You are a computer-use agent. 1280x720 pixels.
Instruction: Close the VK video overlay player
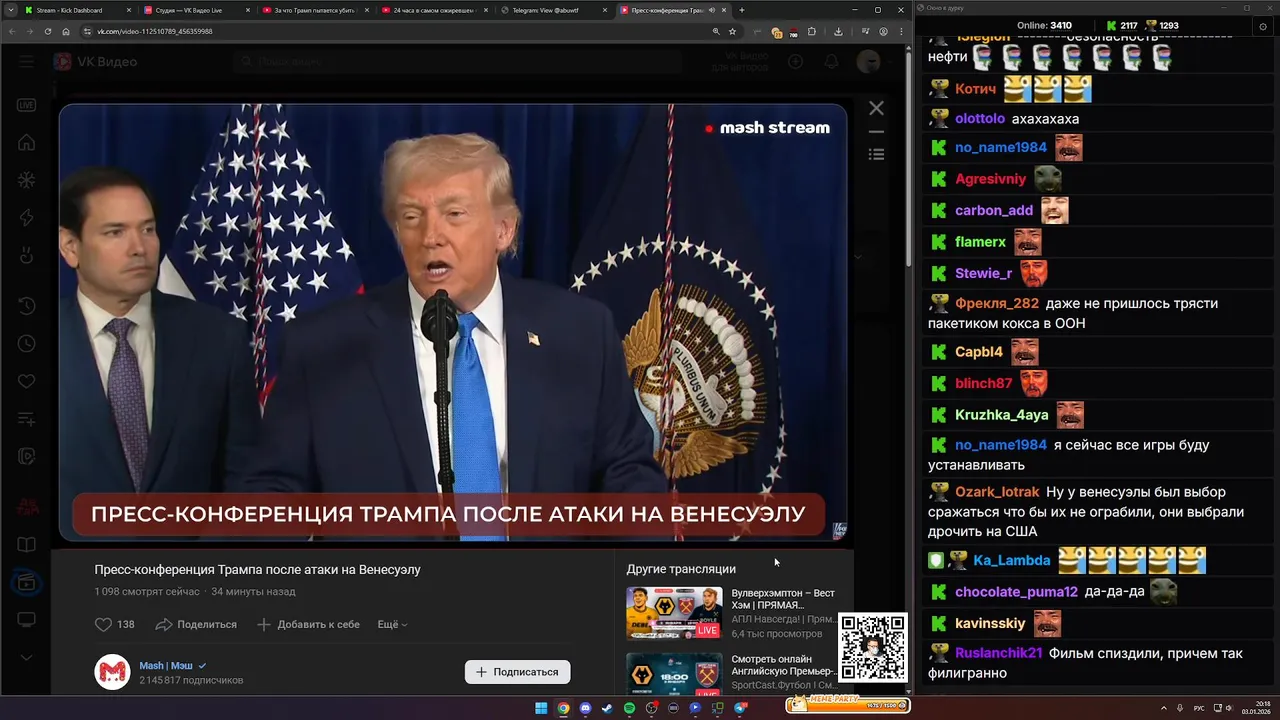[876, 108]
